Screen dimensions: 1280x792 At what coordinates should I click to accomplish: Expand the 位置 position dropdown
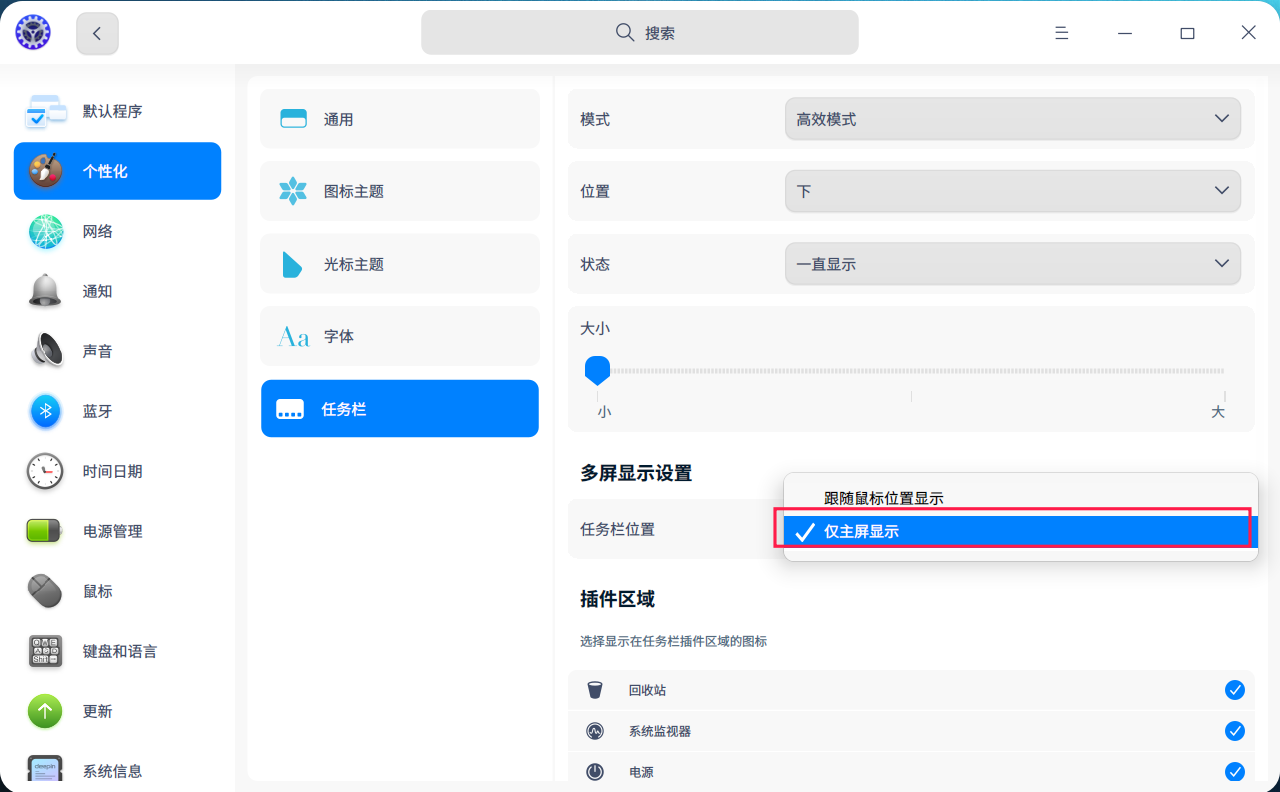pyautogui.click(x=1013, y=190)
